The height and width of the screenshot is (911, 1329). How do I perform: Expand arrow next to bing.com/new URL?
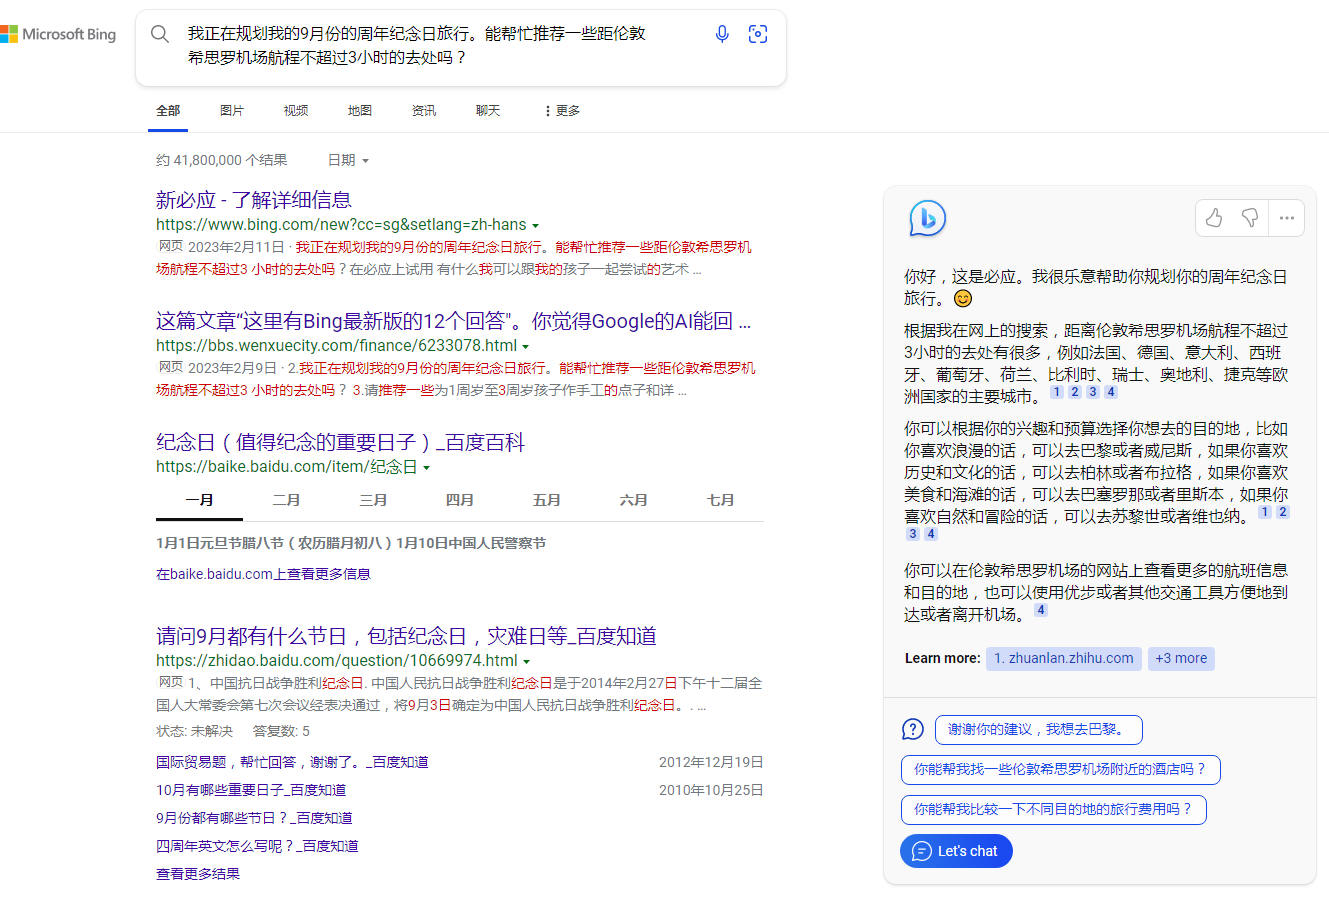536,226
